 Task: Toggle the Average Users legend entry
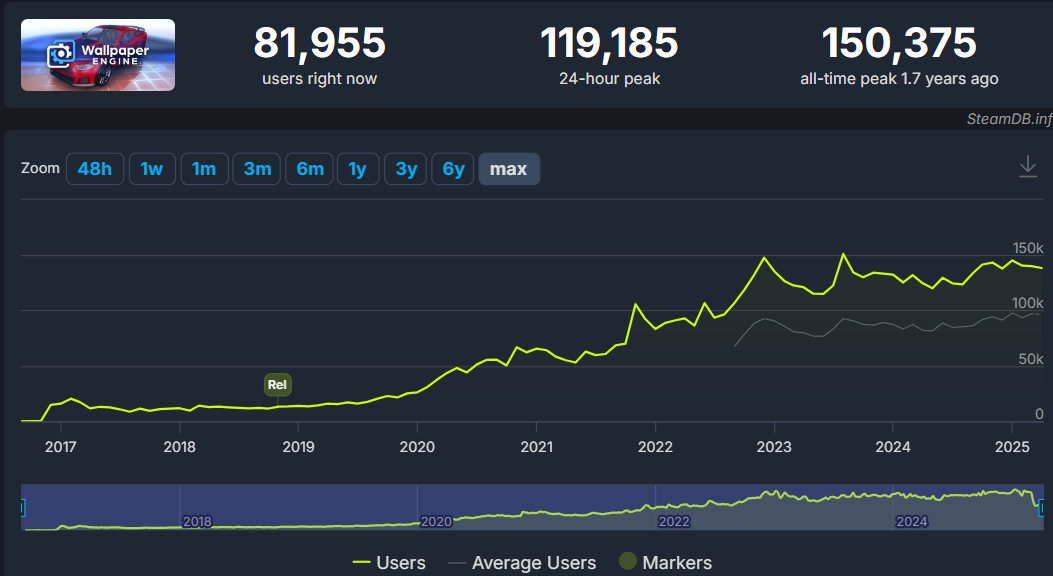tap(522, 563)
